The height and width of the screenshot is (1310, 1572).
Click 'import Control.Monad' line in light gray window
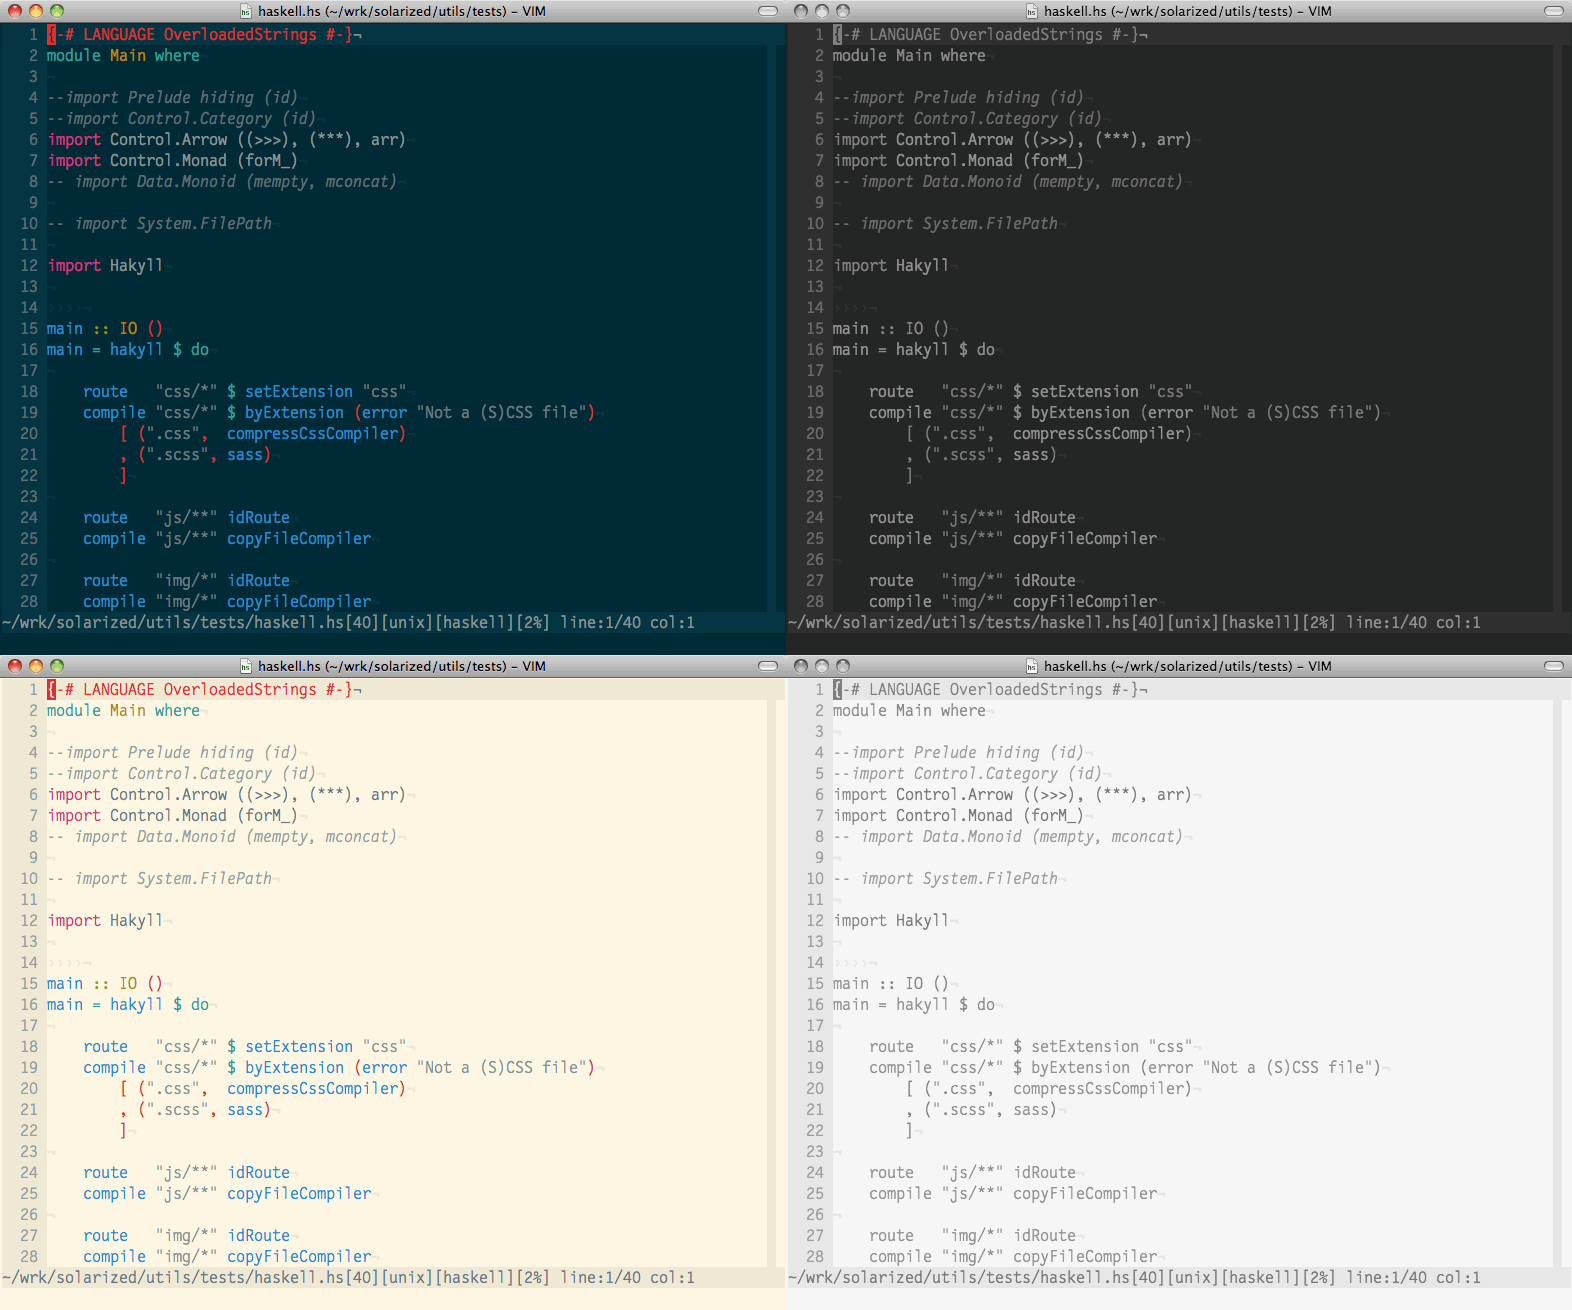tap(958, 815)
